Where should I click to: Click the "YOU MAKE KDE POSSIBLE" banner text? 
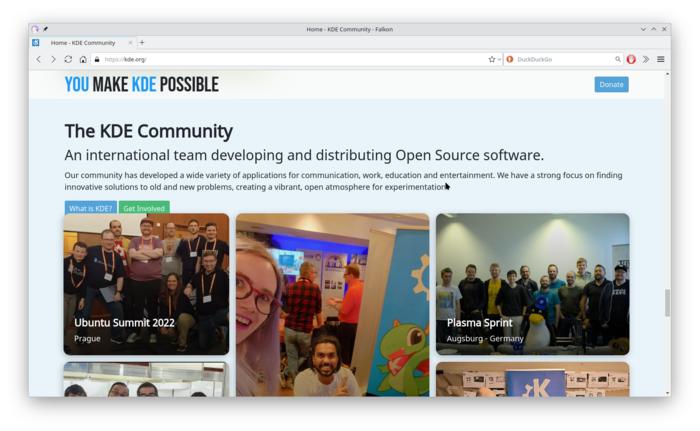coord(142,84)
